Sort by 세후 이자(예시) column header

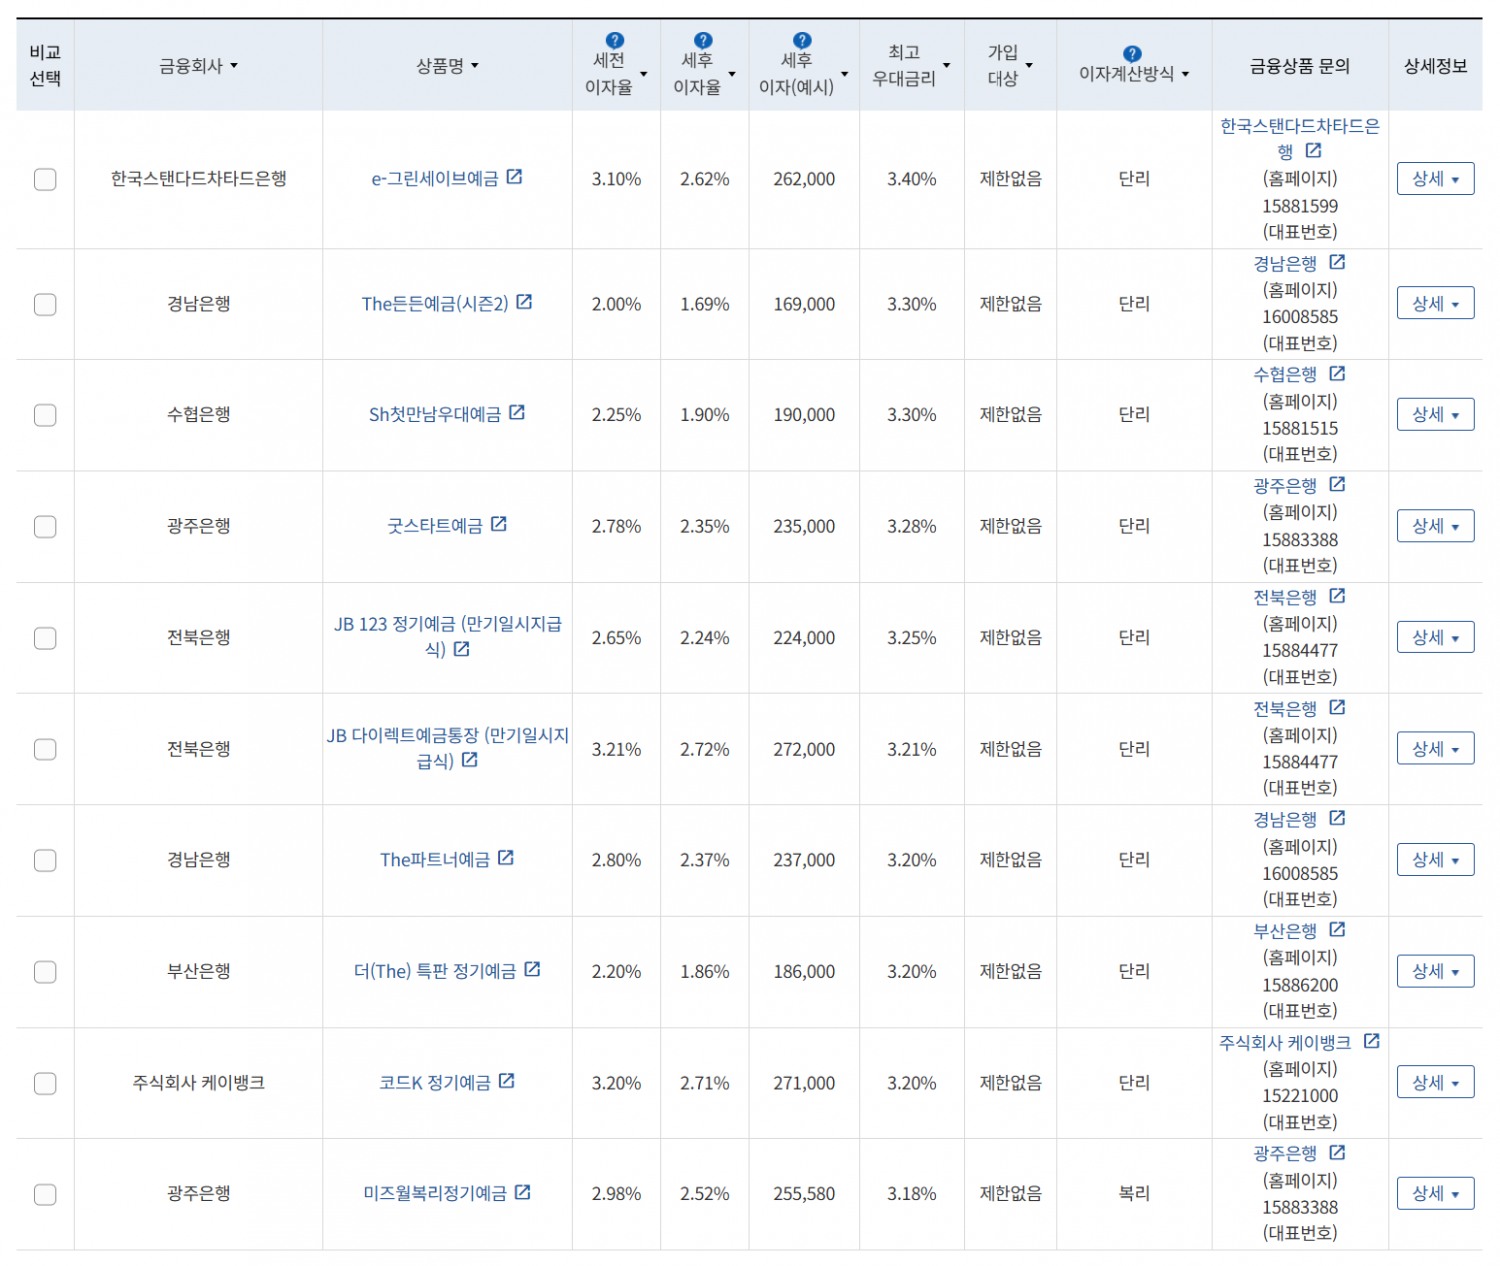[x=803, y=74]
